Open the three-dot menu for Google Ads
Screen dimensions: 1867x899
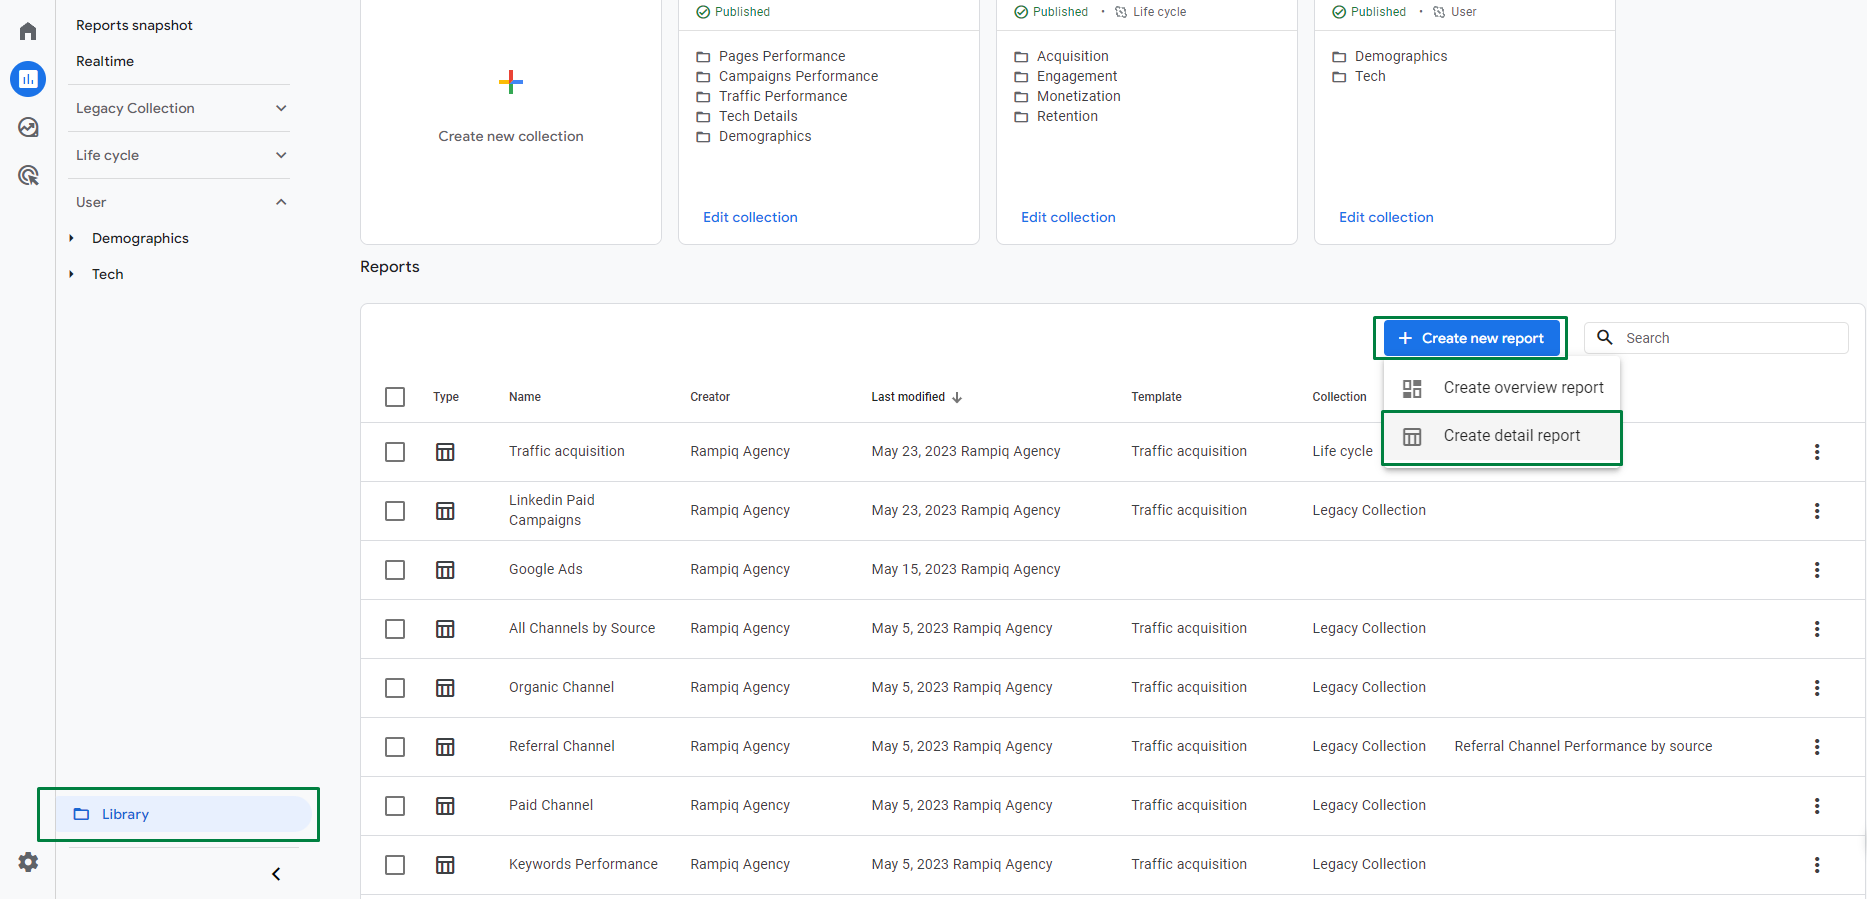(x=1817, y=570)
